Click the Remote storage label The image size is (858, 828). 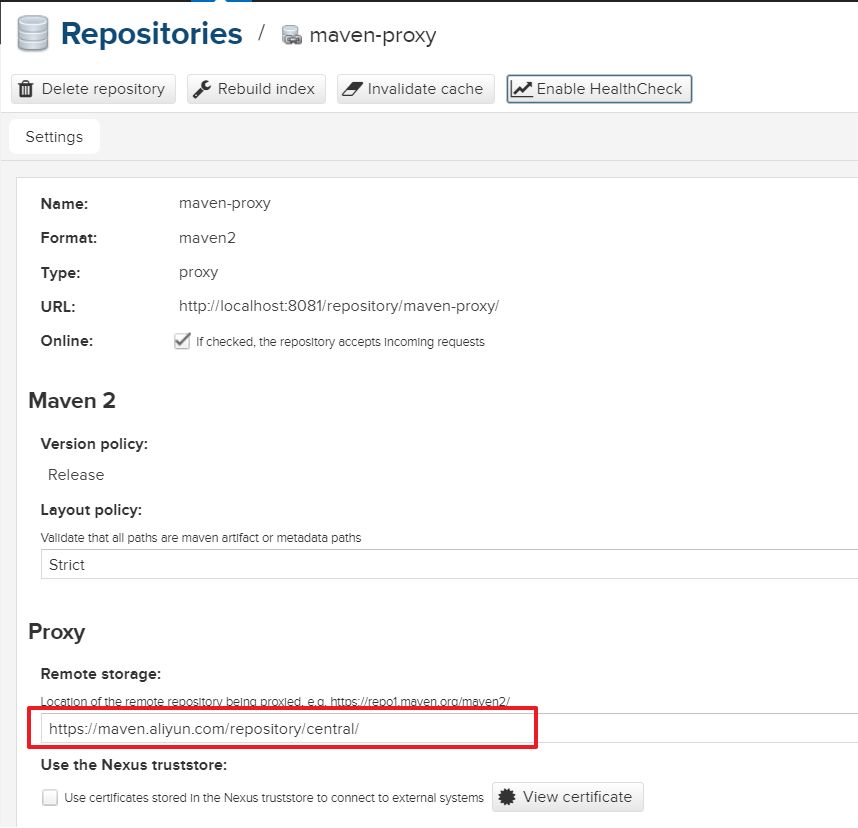[101, 674]
